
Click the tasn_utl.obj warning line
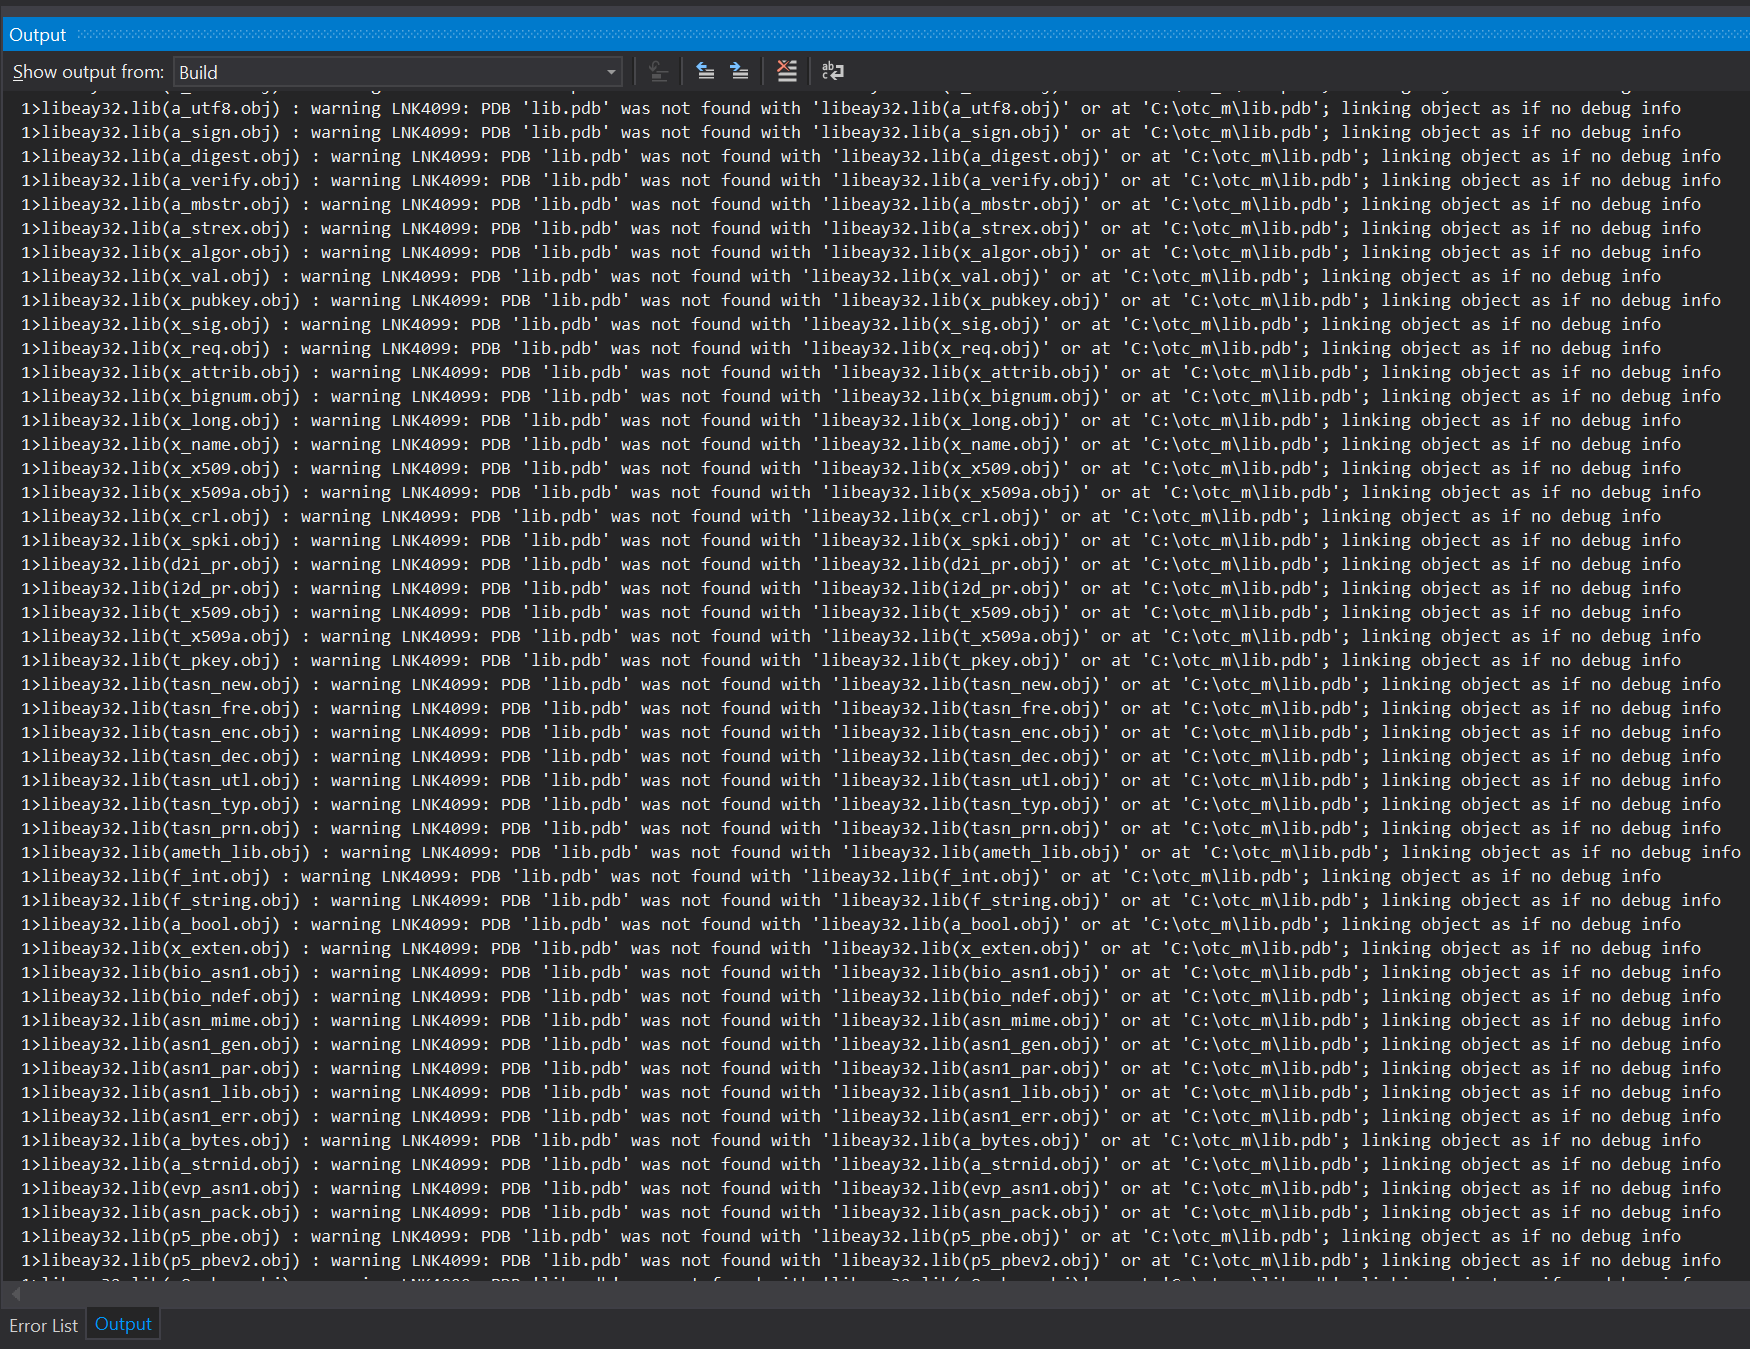871,780
